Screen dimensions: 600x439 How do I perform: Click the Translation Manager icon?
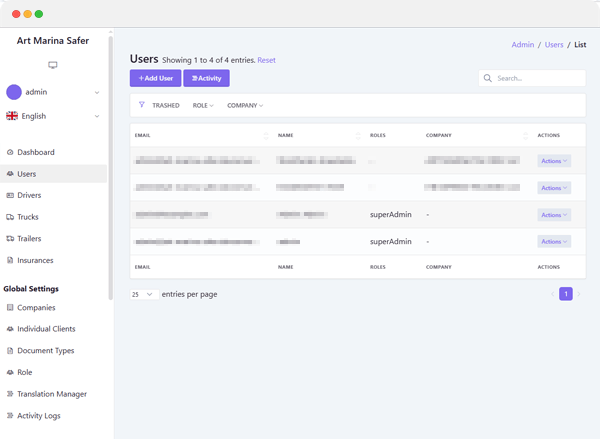[10, 394]
